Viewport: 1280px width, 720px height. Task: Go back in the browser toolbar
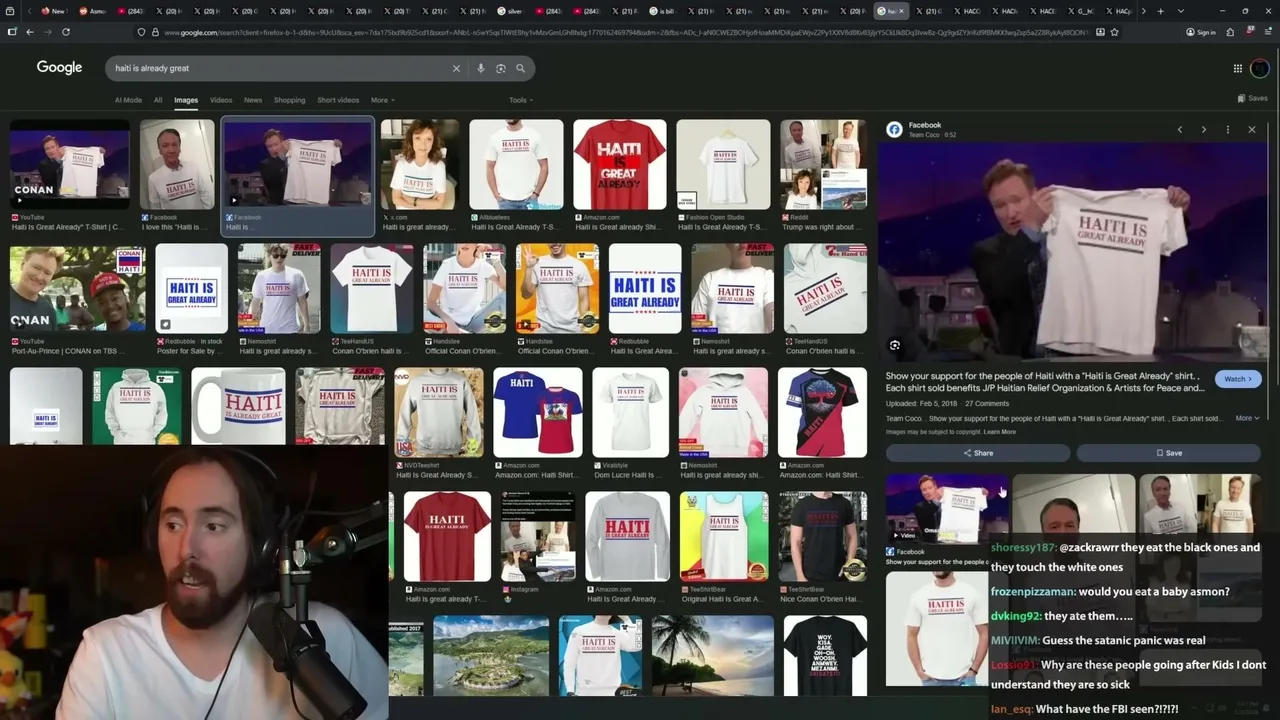30,31
